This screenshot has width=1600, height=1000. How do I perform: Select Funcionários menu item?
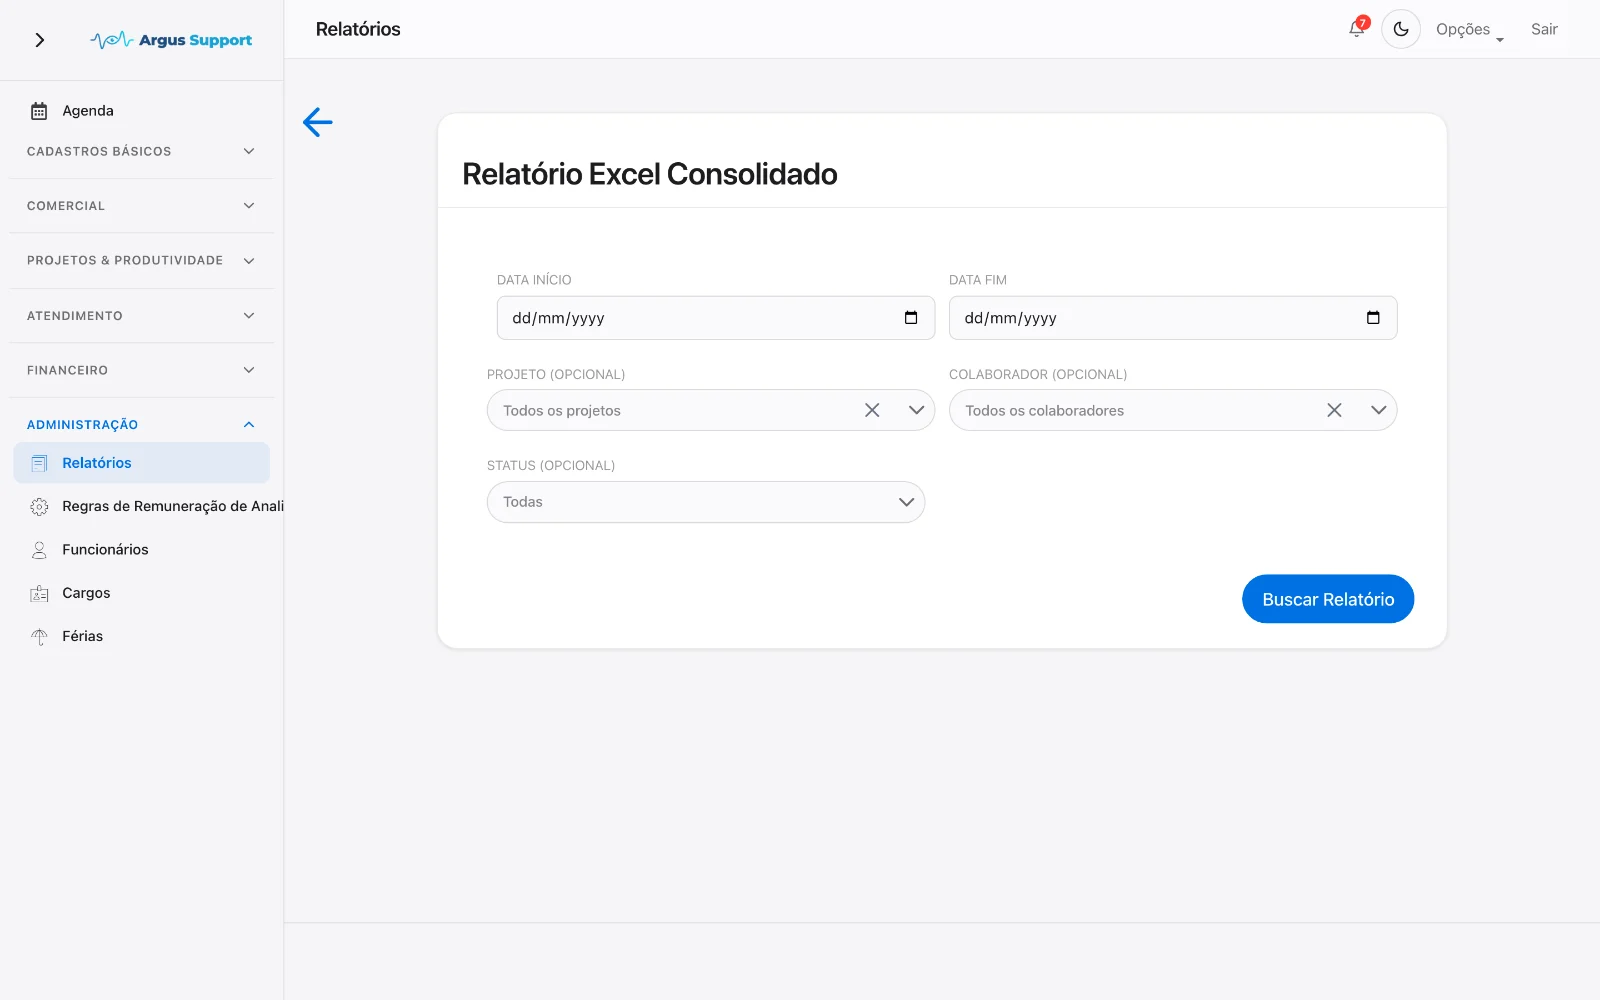click(x=142, y=550)
